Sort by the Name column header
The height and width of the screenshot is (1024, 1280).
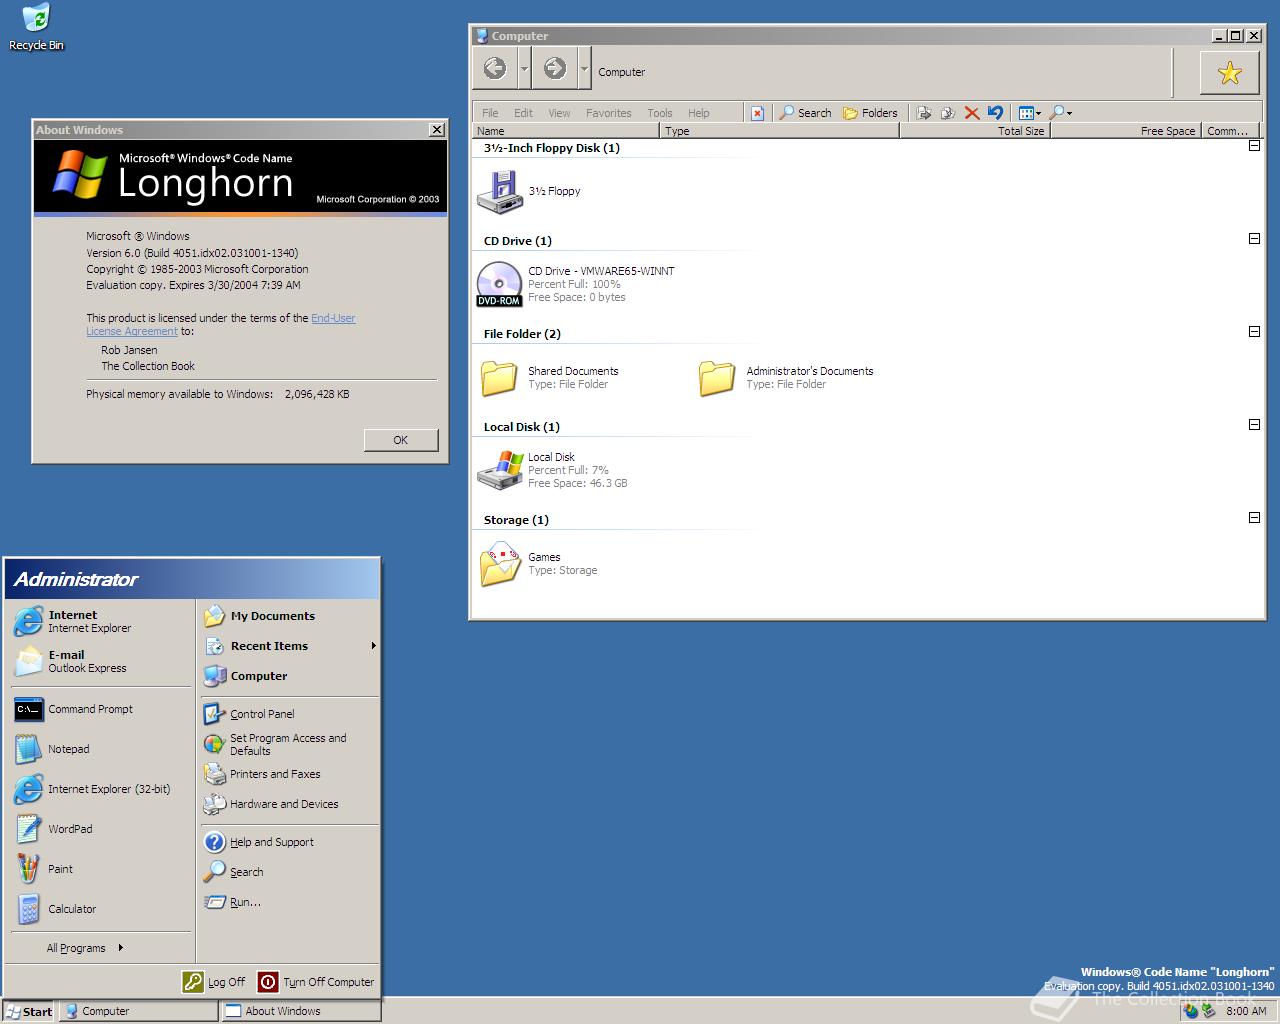pyautogui.click(x=566, y=131)
